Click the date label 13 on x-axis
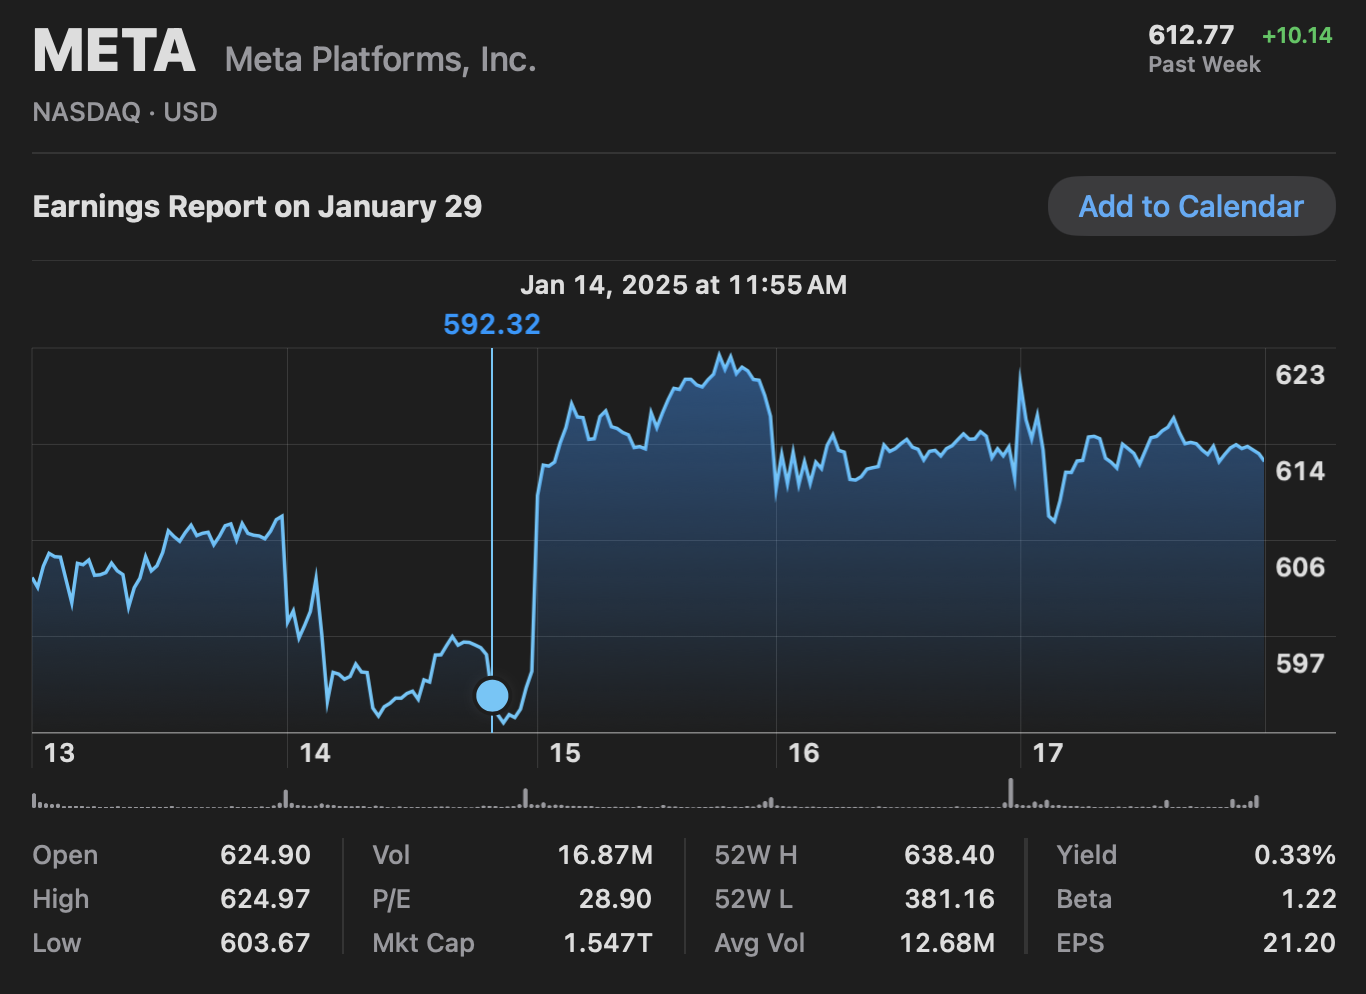This screenshot has width=1366, height=994. point(59,753)
